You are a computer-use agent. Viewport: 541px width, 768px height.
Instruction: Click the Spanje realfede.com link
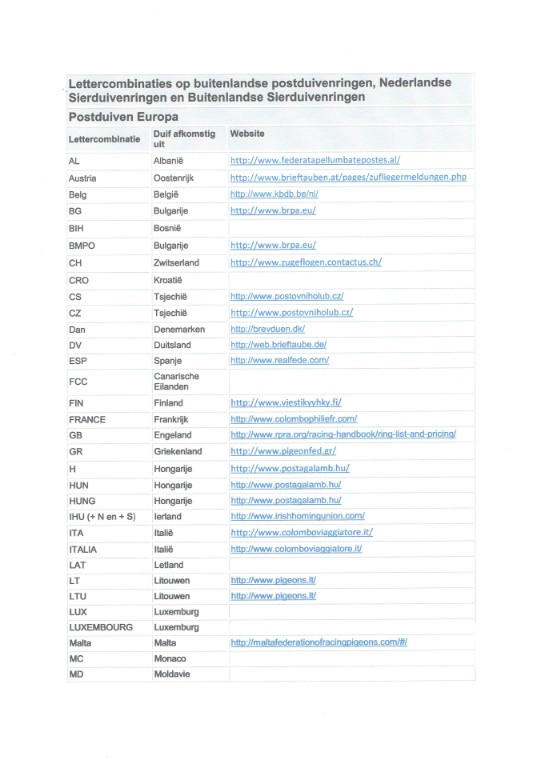point(280,360)
